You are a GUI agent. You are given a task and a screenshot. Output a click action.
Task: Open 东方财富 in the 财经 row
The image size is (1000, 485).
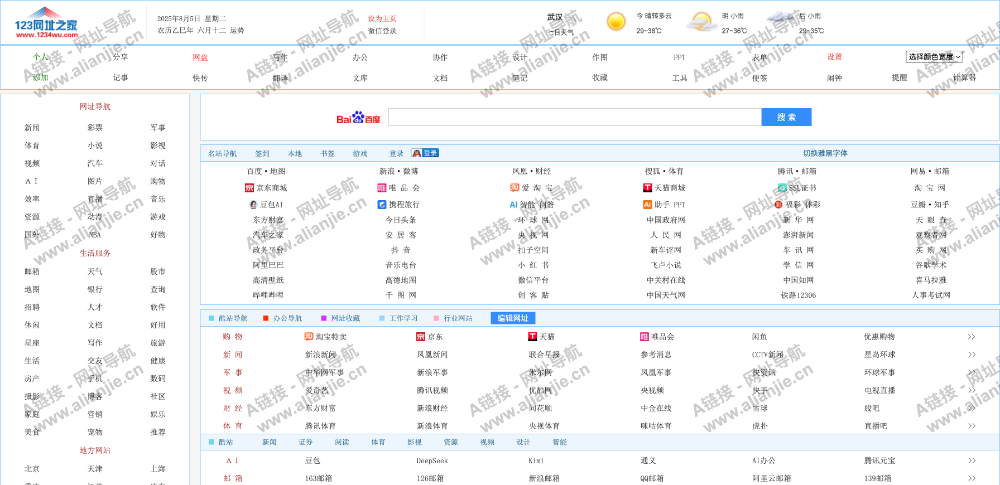click(321, 408)
